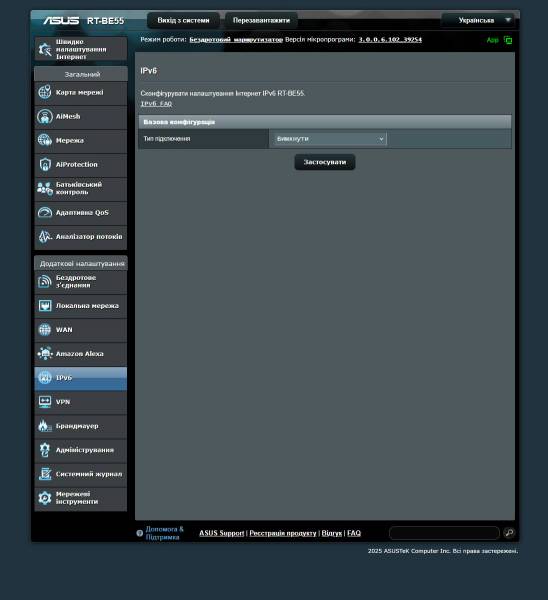The height and width of the screenshot is (600, 548).
Task: Click the Аналізатор потоків icon
Action: click(x=45, y=236)
